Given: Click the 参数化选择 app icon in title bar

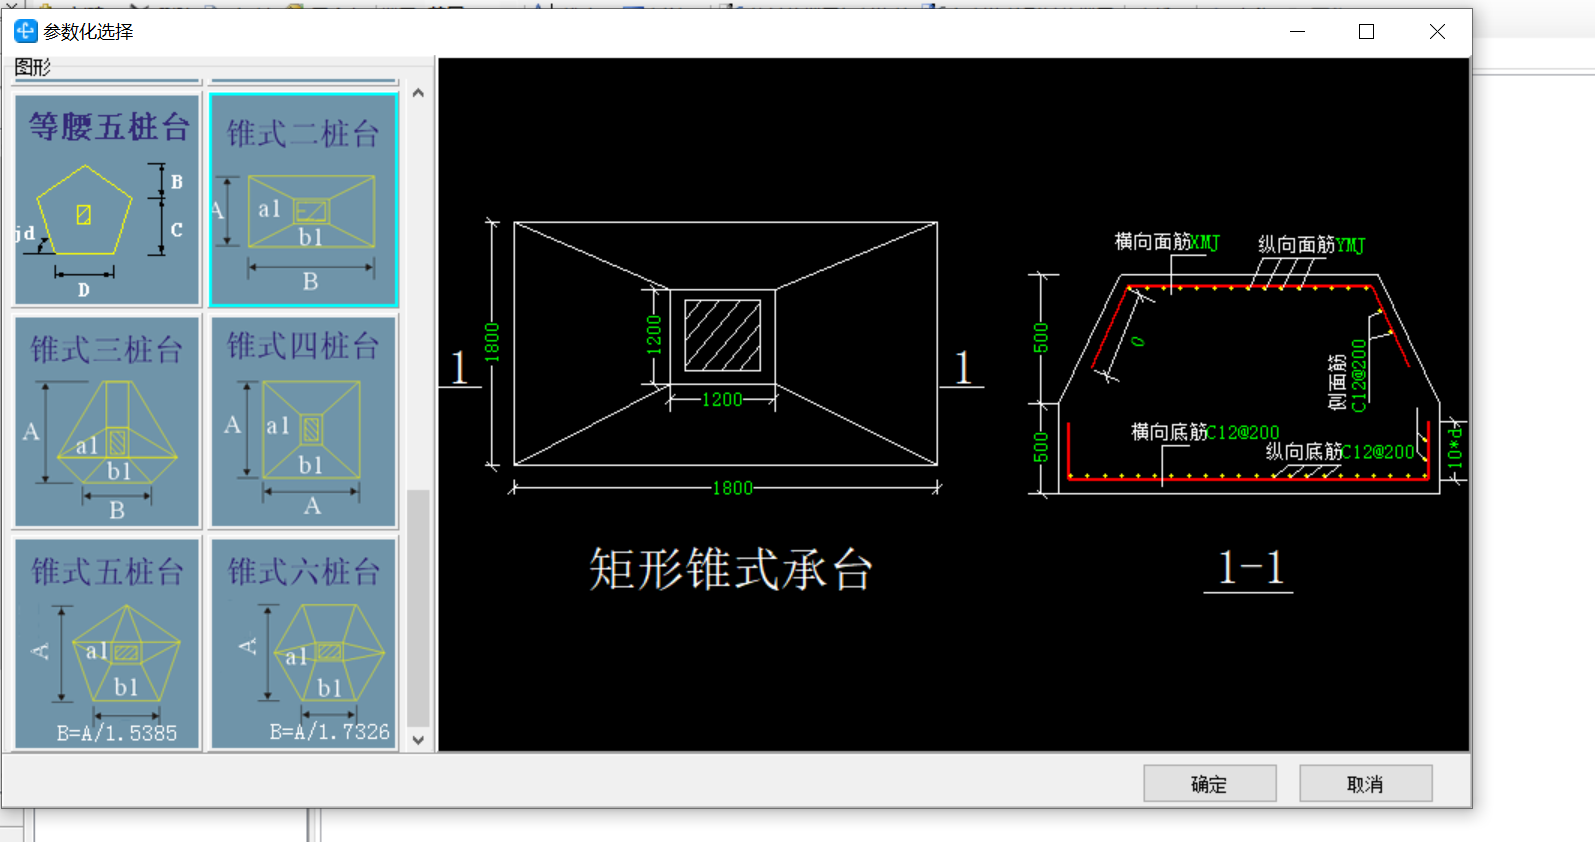Looking at the screenshot, I should tap(25, 31).
